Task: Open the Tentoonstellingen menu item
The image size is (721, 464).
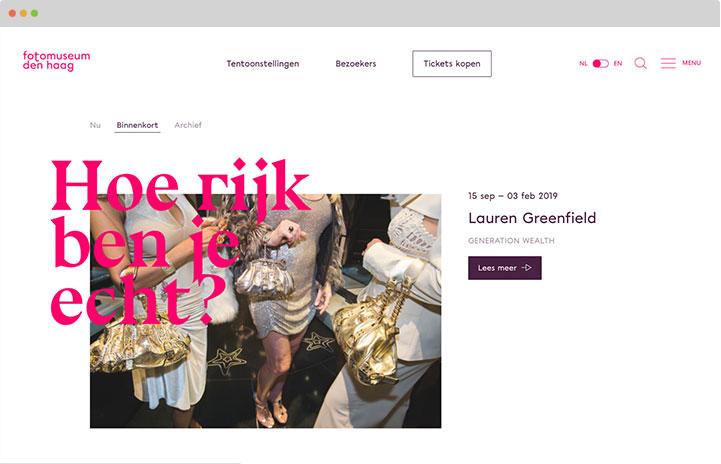Action: 263,63
